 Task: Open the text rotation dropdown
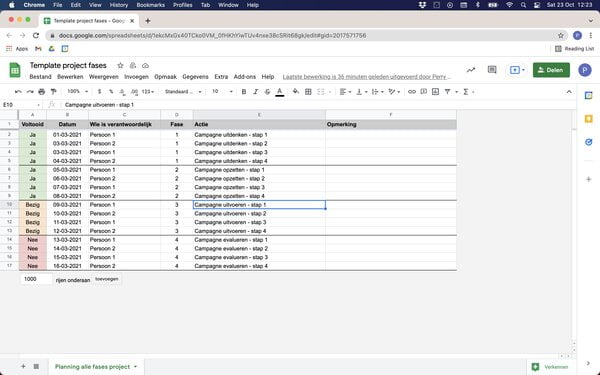[394, 92]
